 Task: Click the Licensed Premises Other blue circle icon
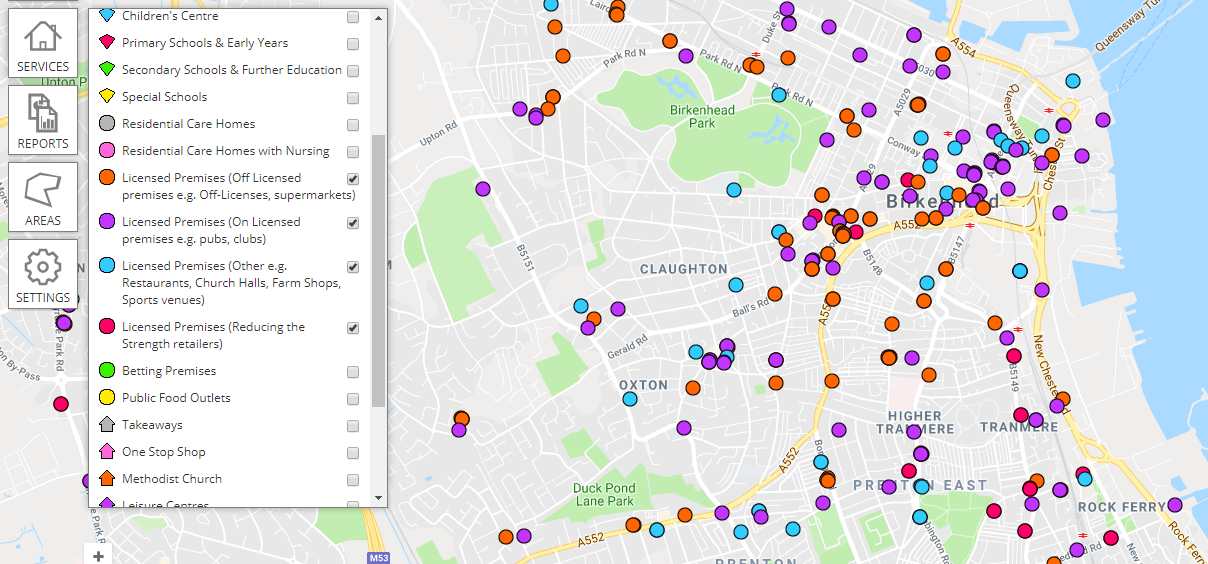[107, 266]
